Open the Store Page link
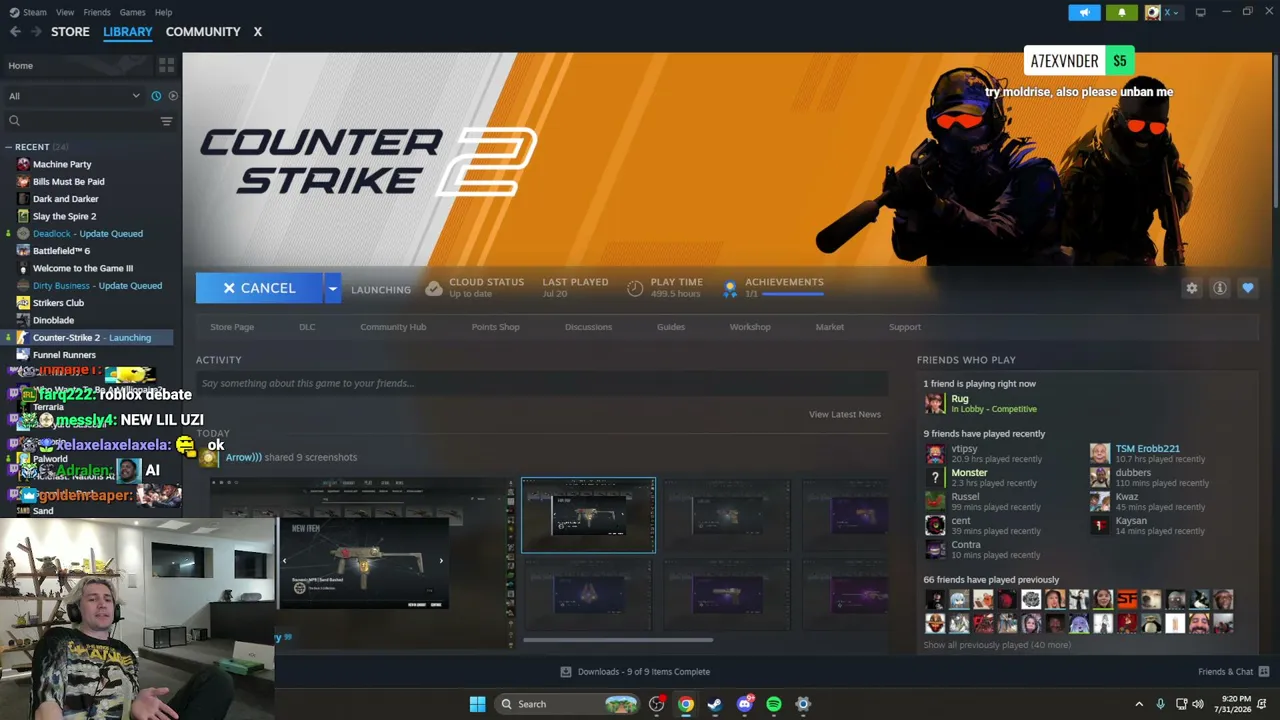This screenshot has height=720, width=1280. click(x=232, y=327)
